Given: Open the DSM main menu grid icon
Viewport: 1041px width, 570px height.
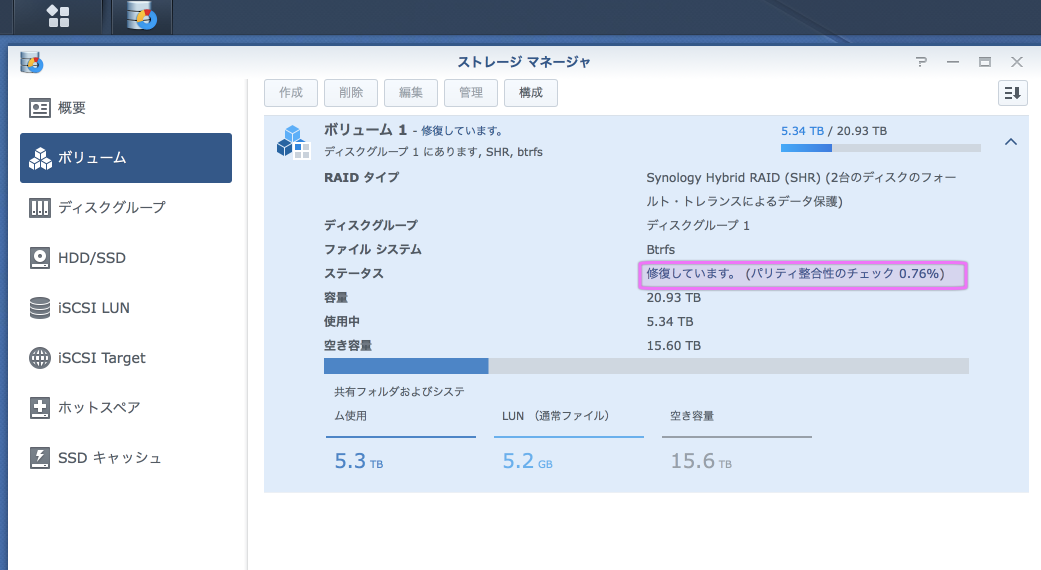Looking at the screenshot, I should 58,16.
